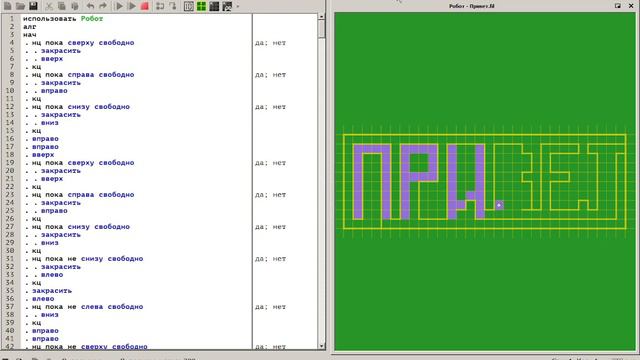This screenshot has width=640, height=360.
Task: Click line number 30 in the gutter
Action: 10,251
